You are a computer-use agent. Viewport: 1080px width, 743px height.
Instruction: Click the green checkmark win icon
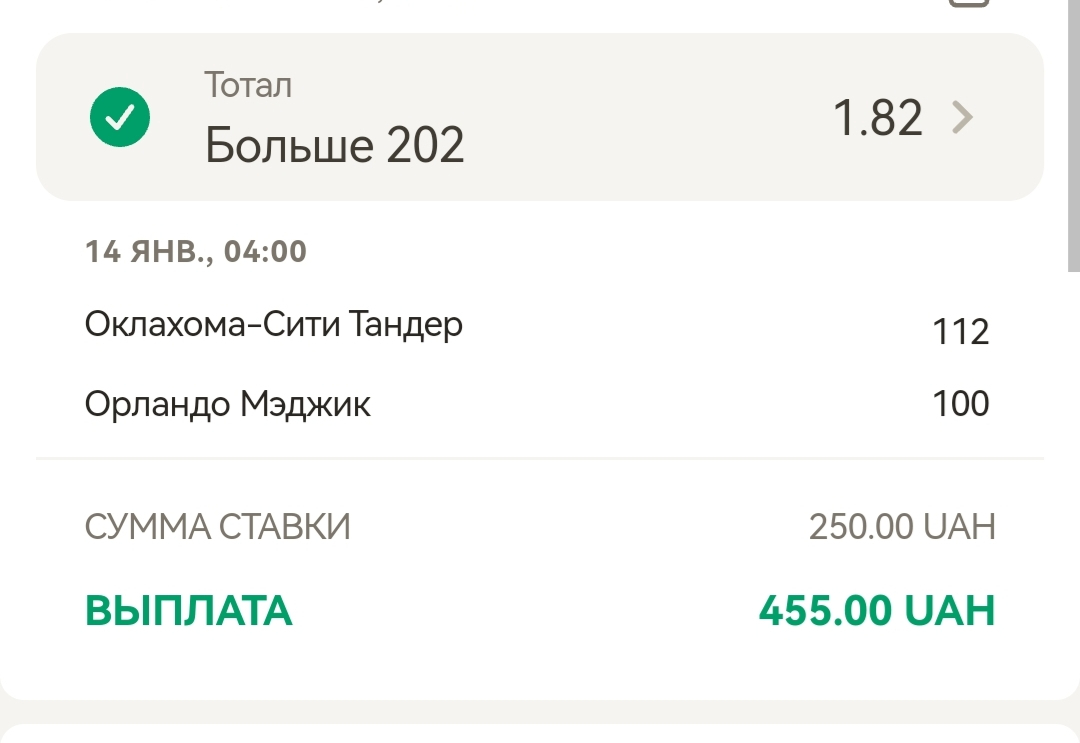(120, 118)
